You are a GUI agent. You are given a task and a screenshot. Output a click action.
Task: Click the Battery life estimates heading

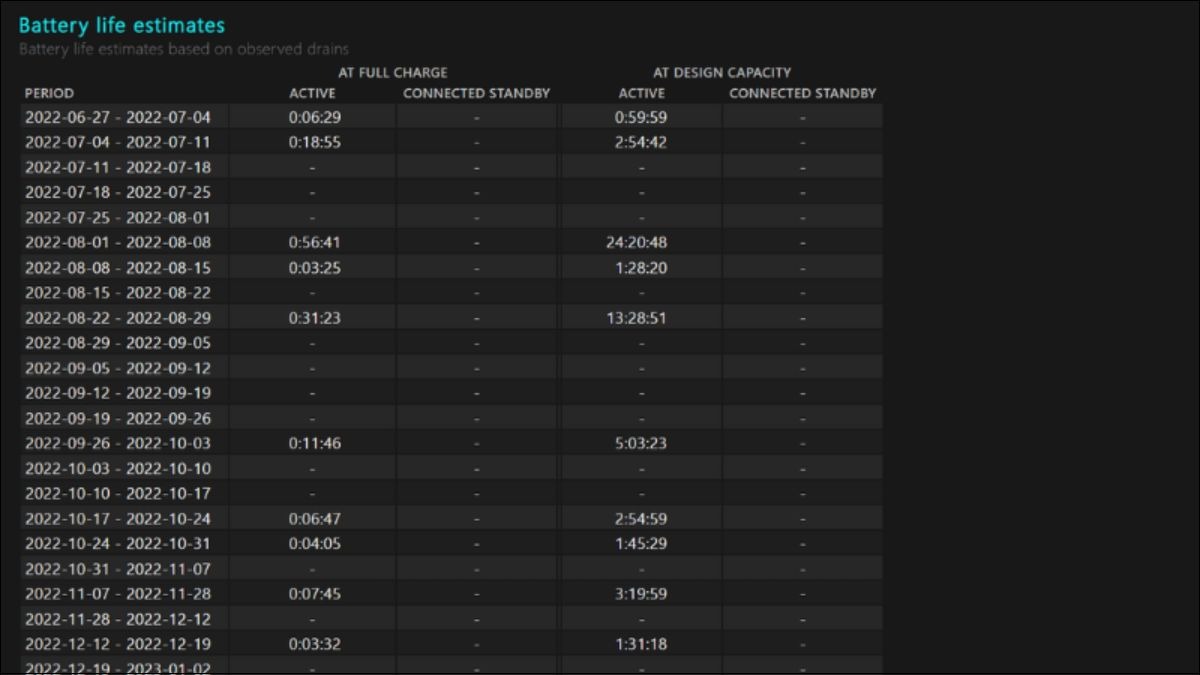coord(121,26)
